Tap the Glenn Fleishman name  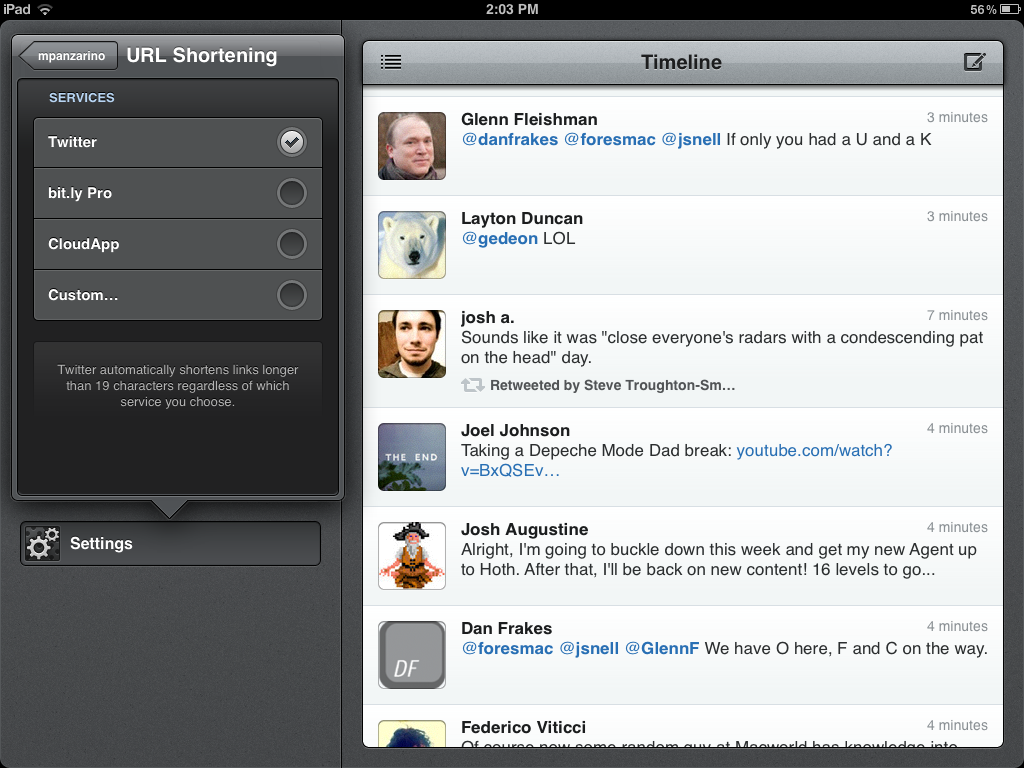coord(529,120)
